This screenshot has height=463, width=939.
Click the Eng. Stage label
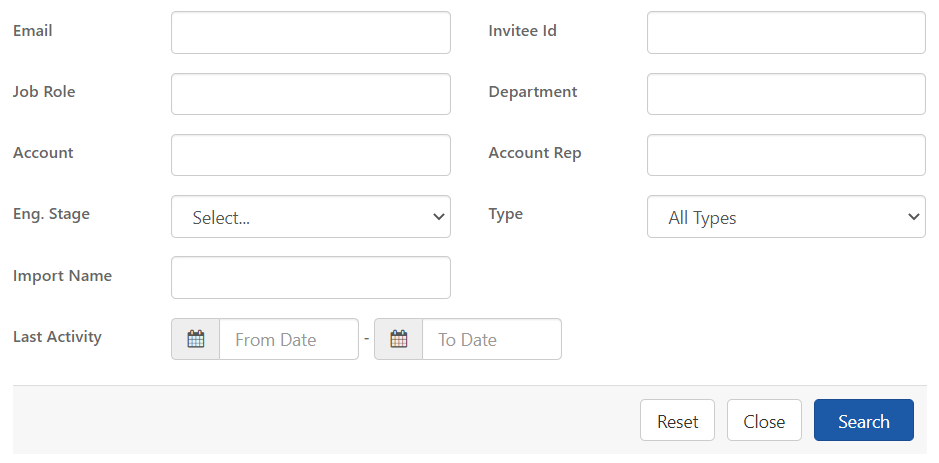(52, 214)
